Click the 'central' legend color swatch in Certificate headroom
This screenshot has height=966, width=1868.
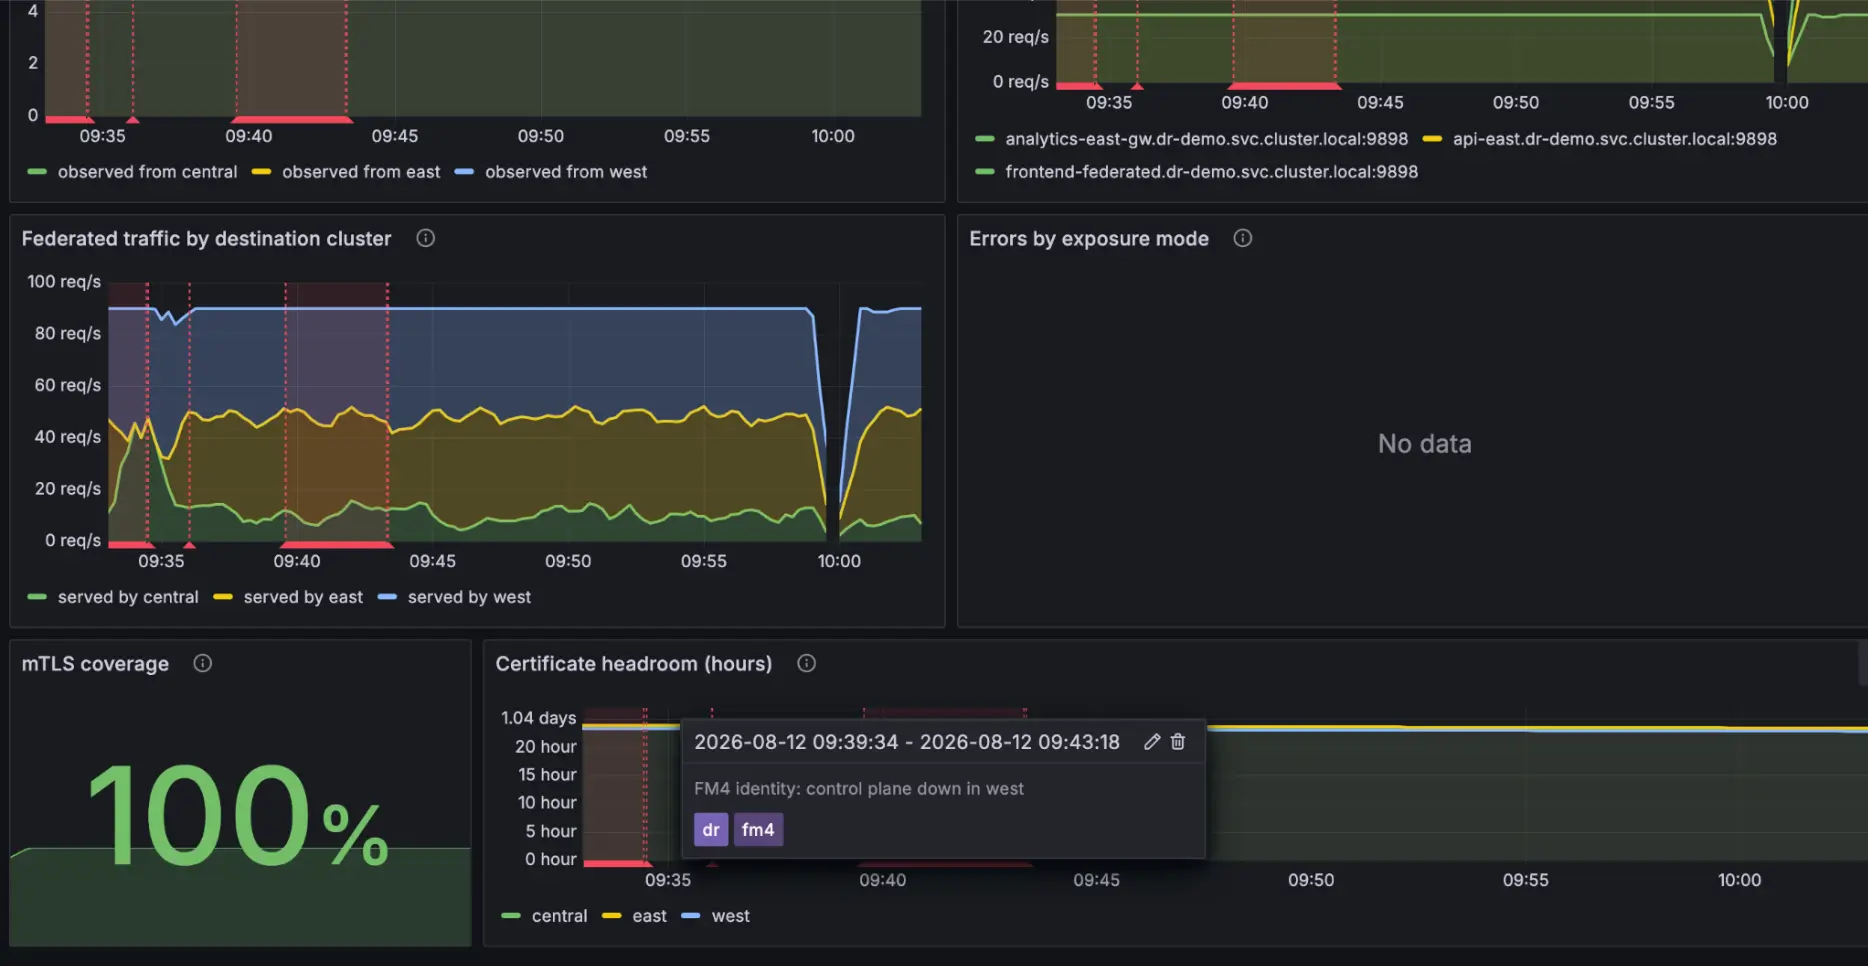511,916
